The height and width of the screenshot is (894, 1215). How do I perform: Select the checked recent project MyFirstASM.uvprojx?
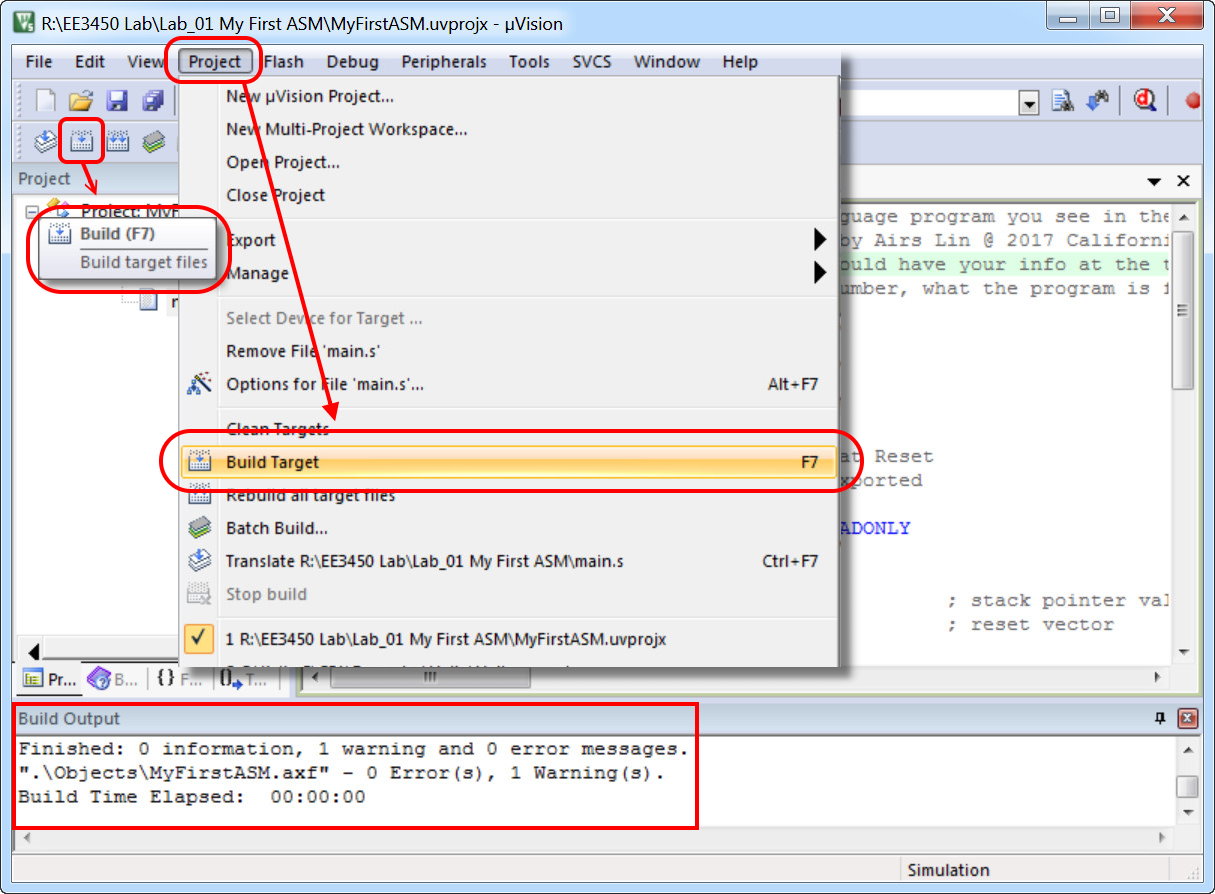(445, 639)
